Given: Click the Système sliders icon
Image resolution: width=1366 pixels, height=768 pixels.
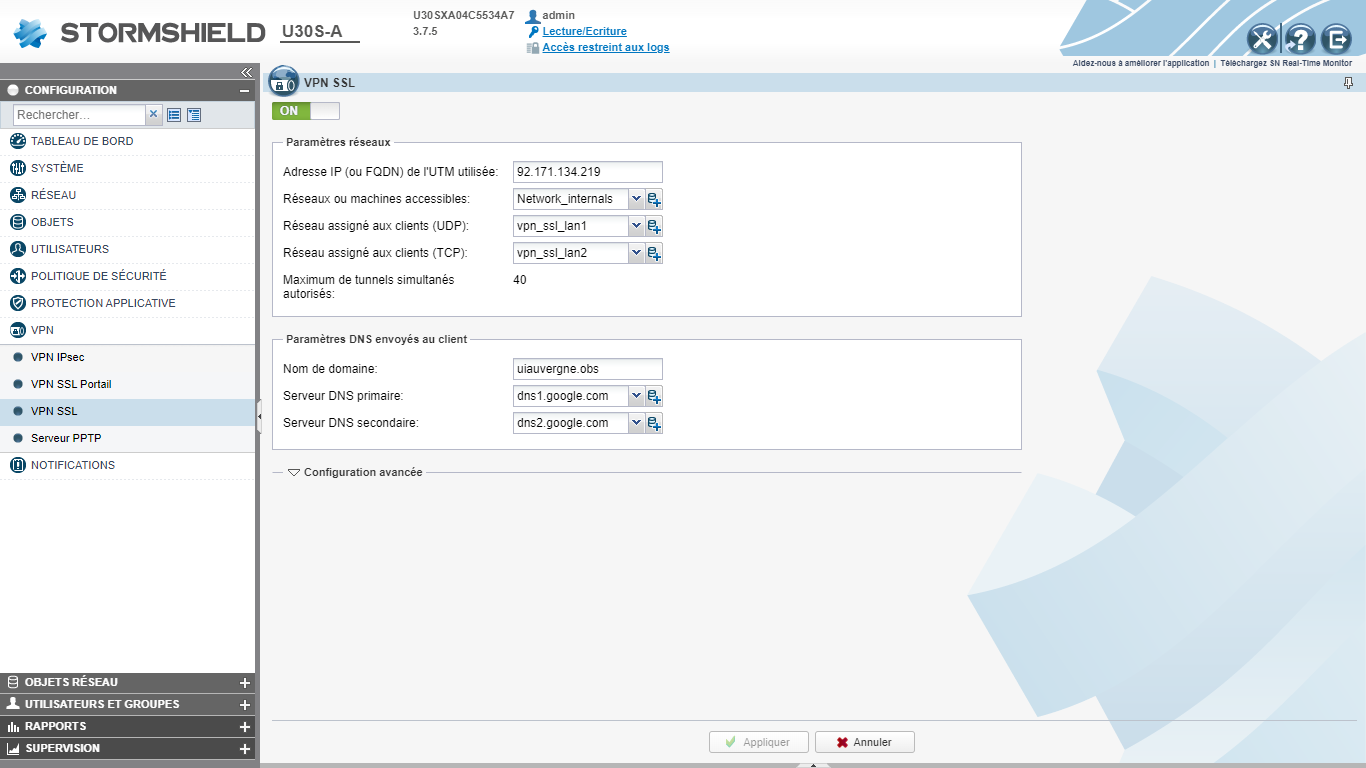Looking at the screenshot, I should 17,168.
